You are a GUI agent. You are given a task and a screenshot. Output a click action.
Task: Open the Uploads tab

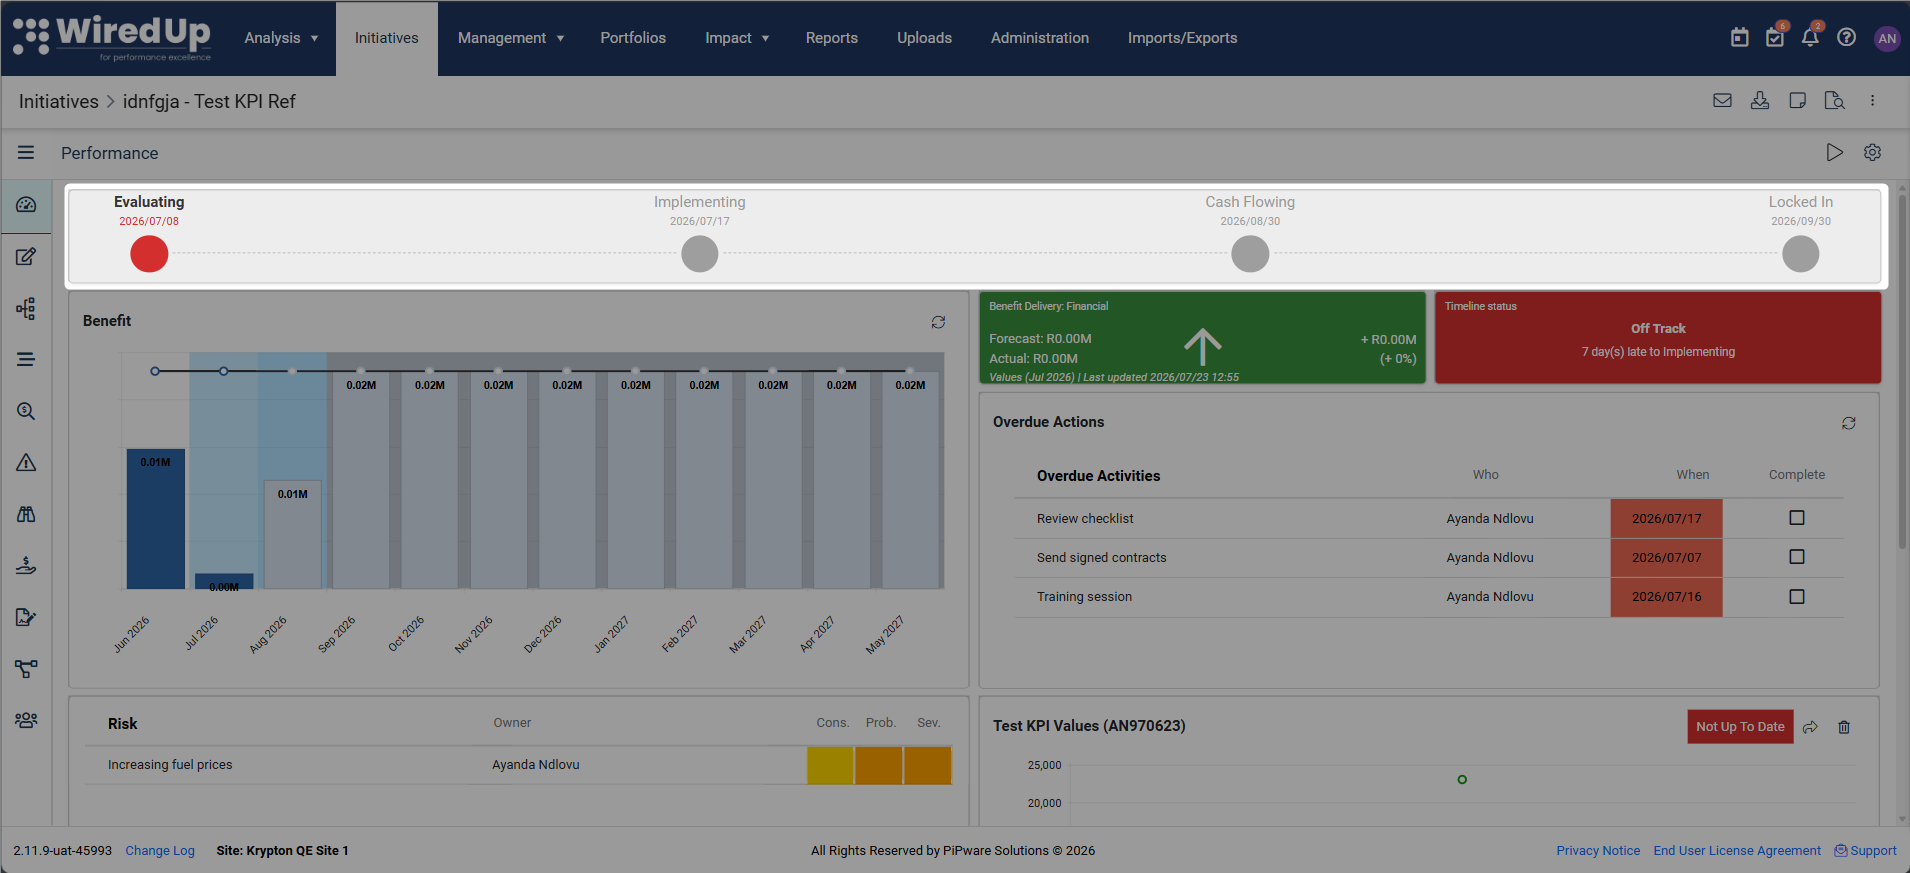[924, 38]
